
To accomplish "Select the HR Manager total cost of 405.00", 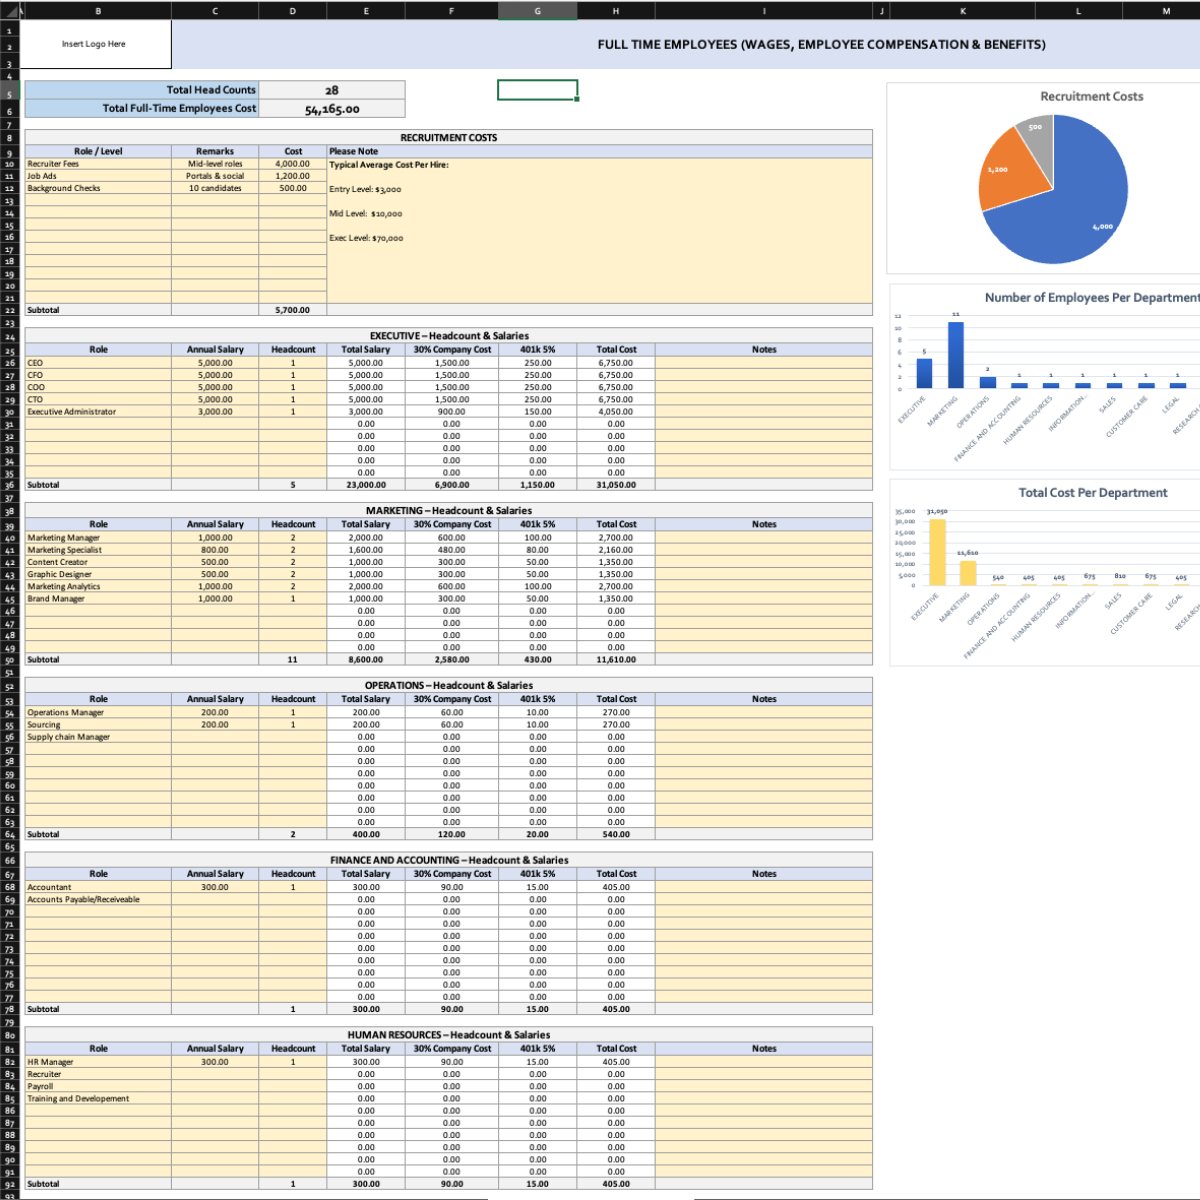I will 616,1061.
